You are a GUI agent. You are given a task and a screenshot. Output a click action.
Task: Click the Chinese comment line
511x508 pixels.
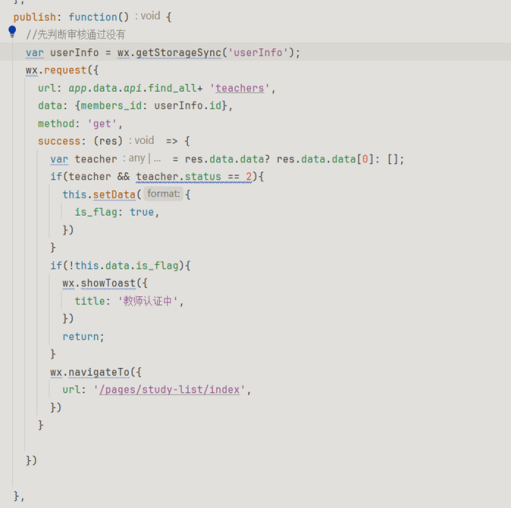click(x=76, y=34)
